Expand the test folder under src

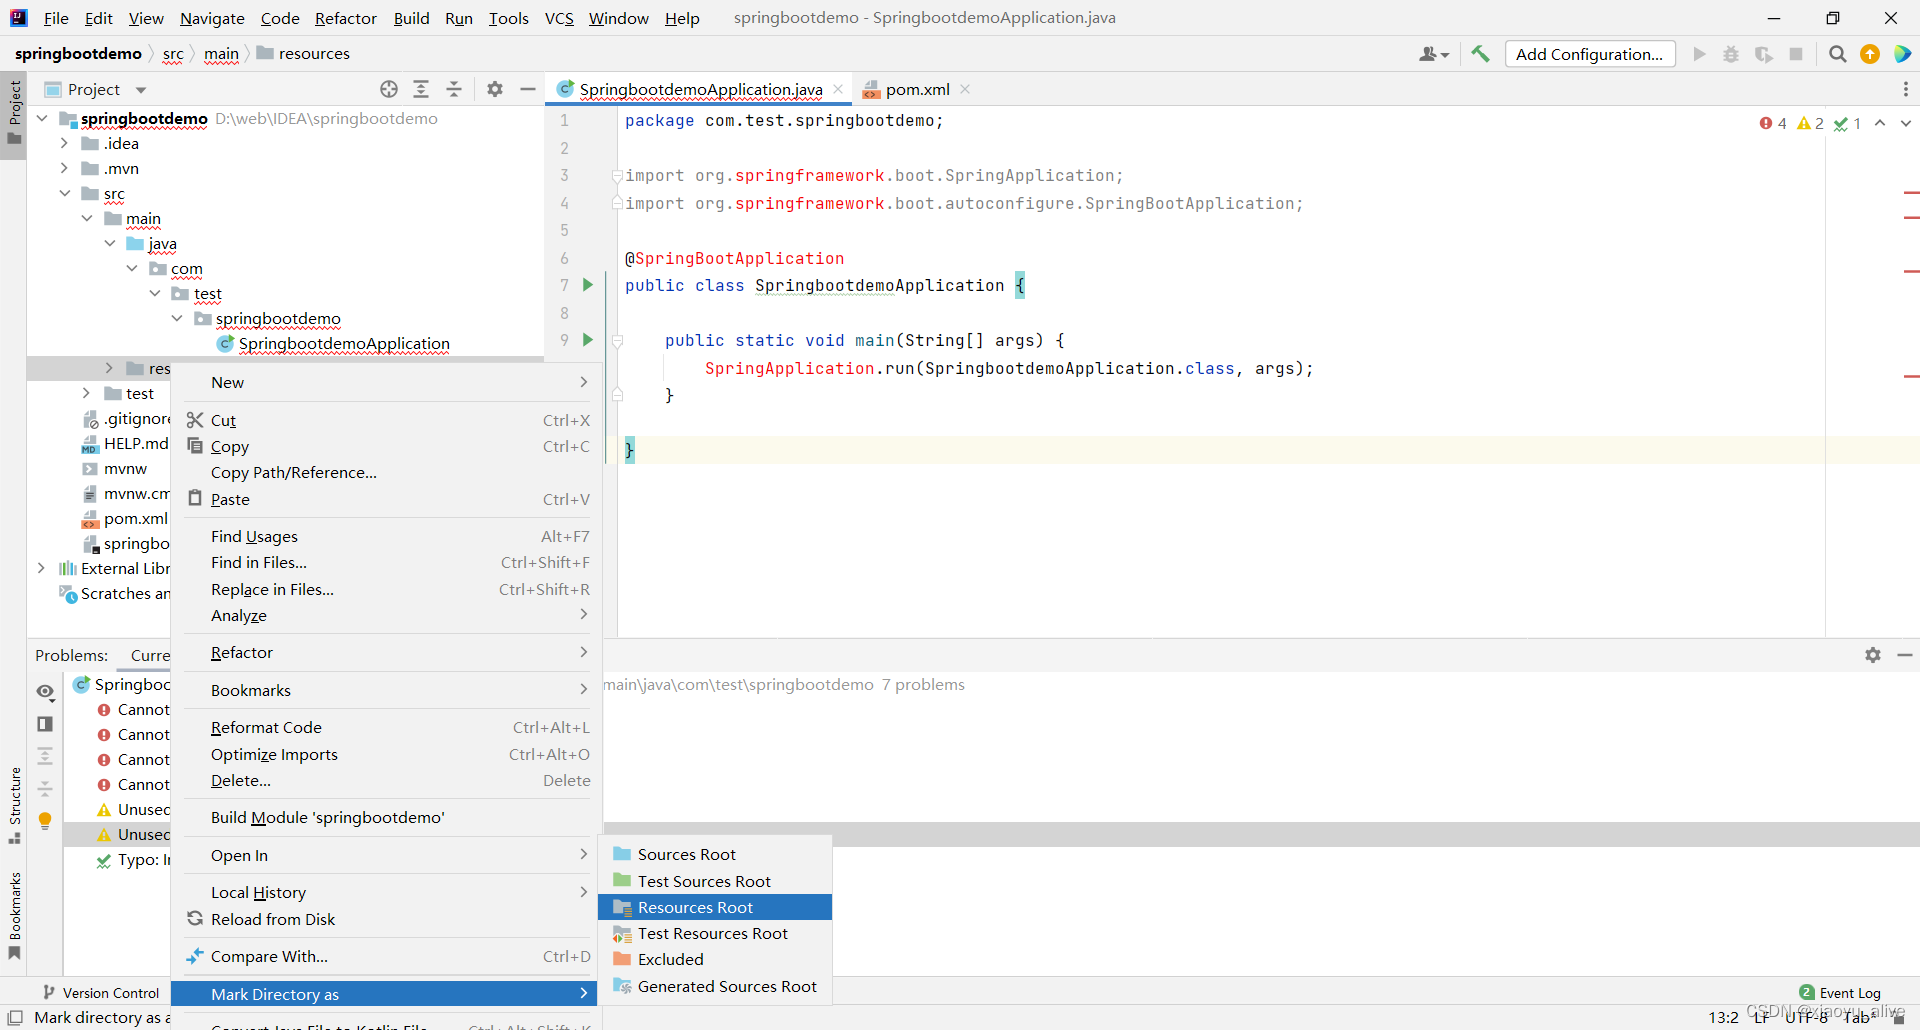tap(87, 394)
